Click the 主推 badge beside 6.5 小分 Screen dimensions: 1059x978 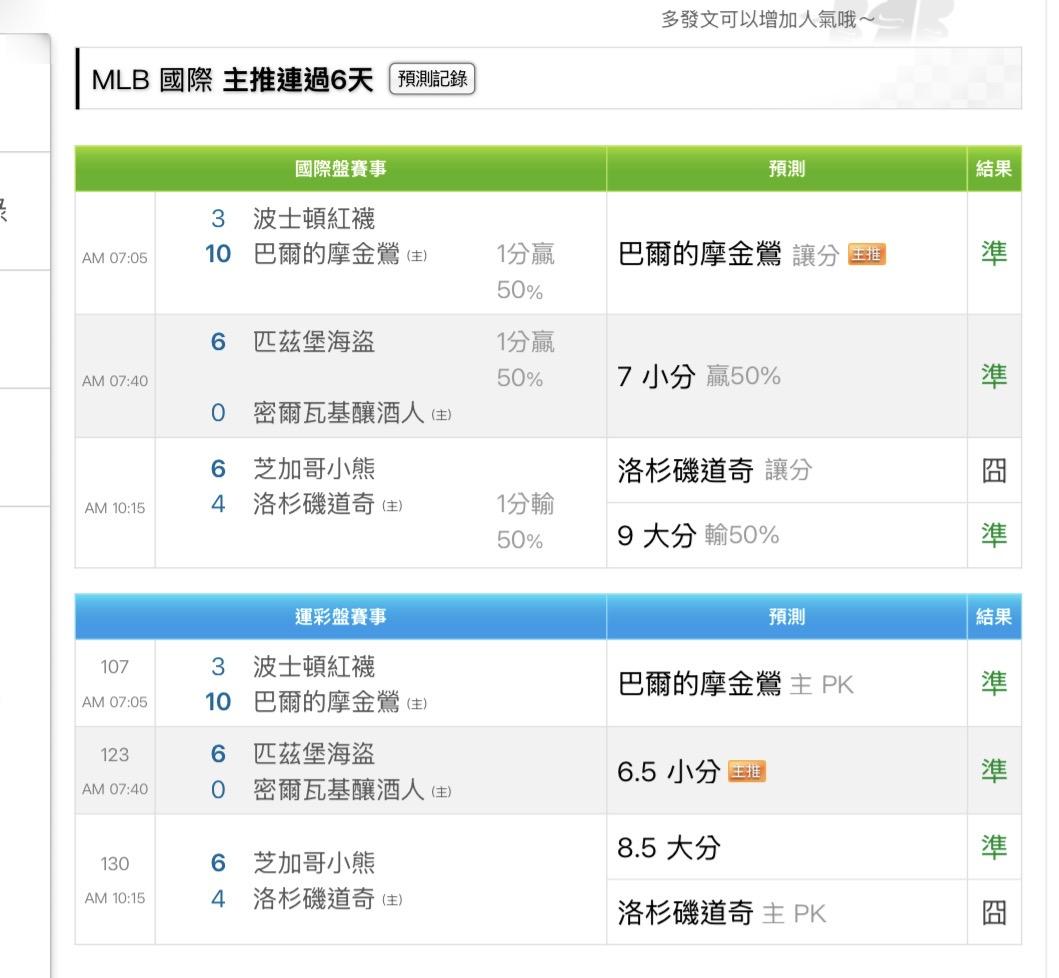click(747, 771)
